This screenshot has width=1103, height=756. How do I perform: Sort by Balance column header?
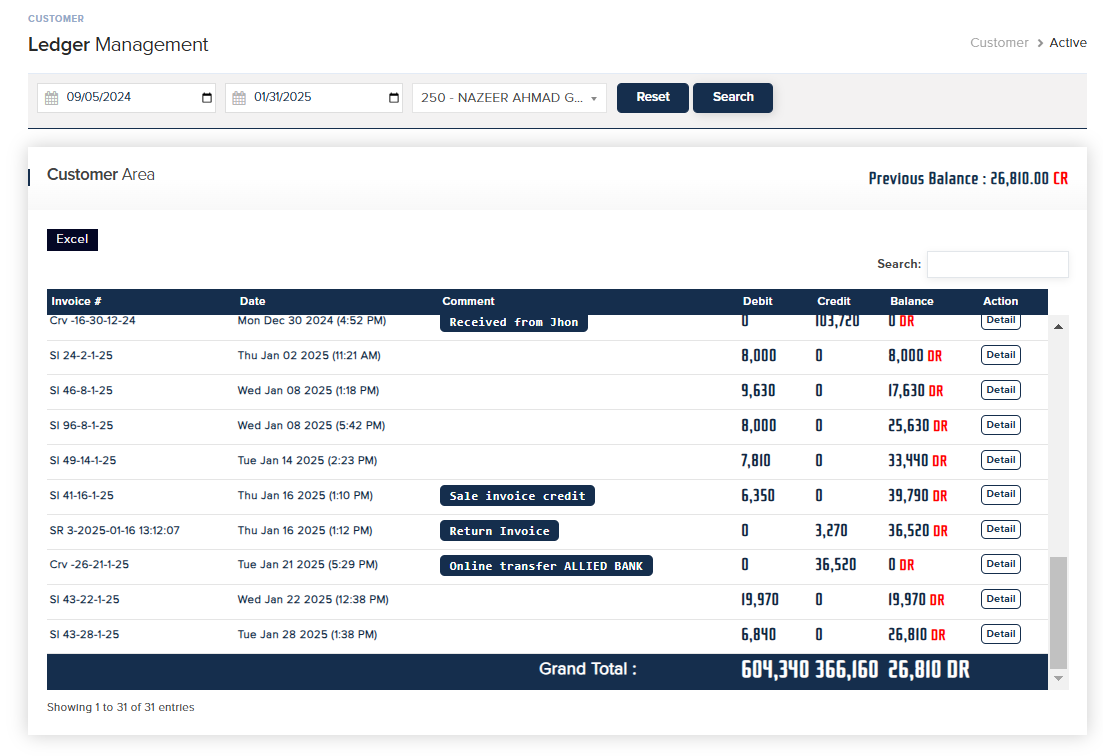pos(912,301)
